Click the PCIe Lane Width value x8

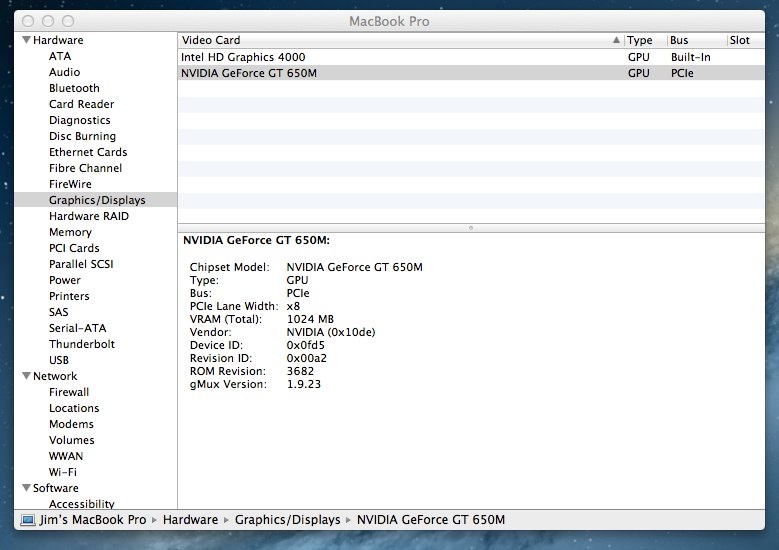point(293,306)
